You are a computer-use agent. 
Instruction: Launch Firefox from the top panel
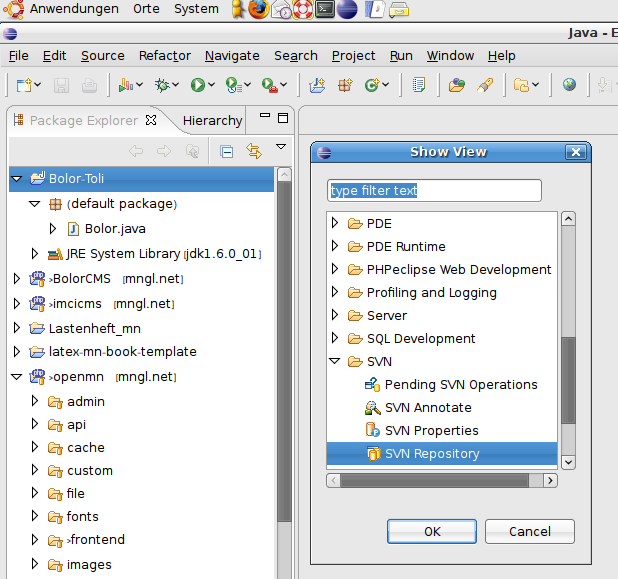259,9
